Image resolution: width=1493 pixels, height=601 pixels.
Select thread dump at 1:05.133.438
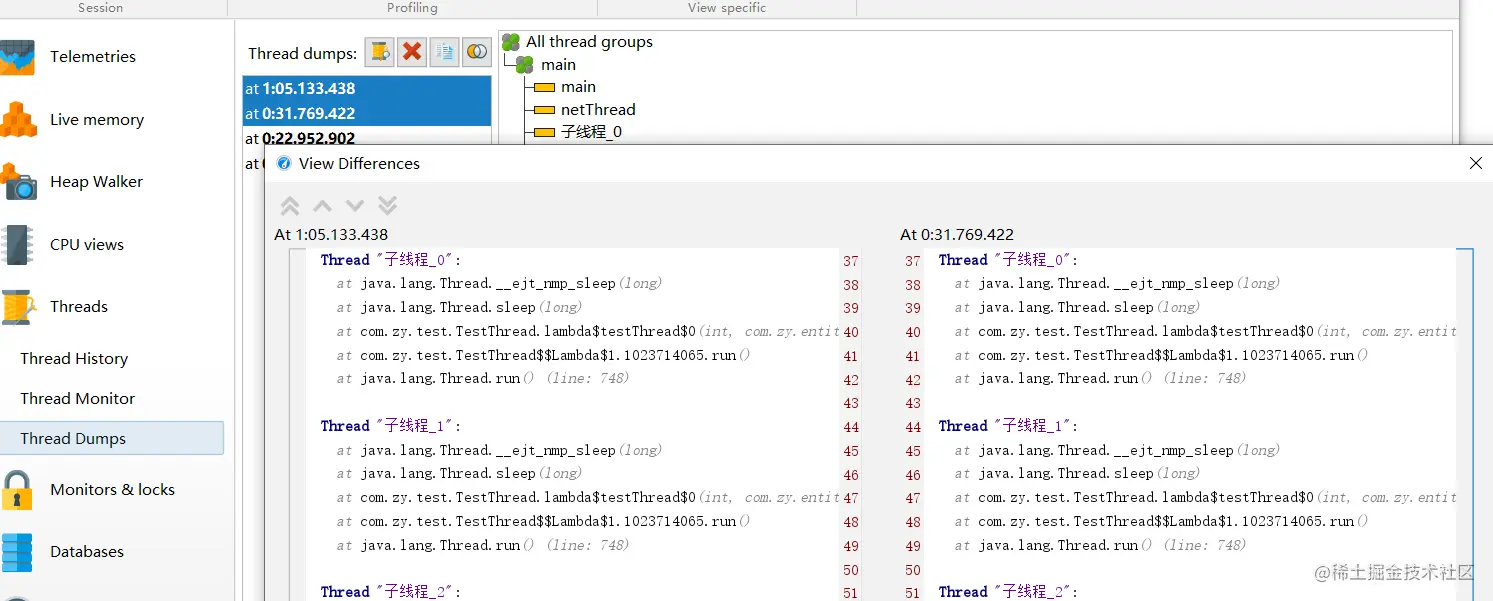pyautogui.click(x=366, y=89)
